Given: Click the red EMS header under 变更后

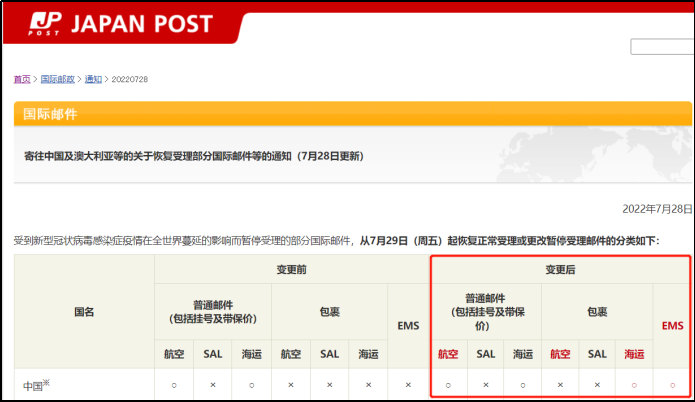Looking at the screenshot, I should tap(672, 326).
